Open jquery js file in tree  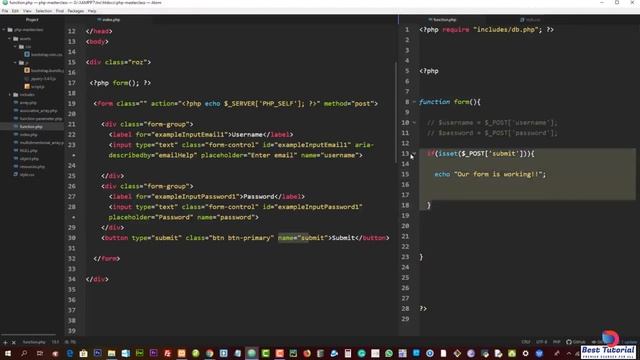click(x=40, y=79)
